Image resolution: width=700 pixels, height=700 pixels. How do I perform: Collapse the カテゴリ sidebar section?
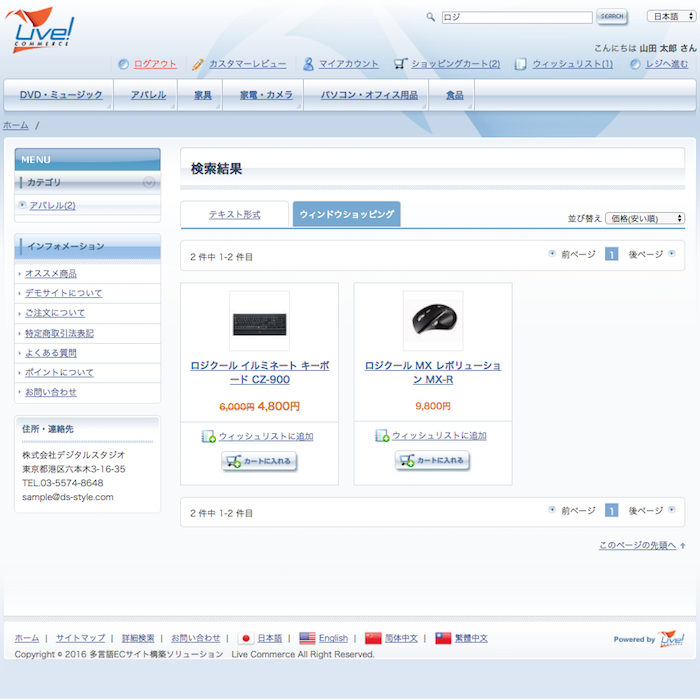coord(148,182)
